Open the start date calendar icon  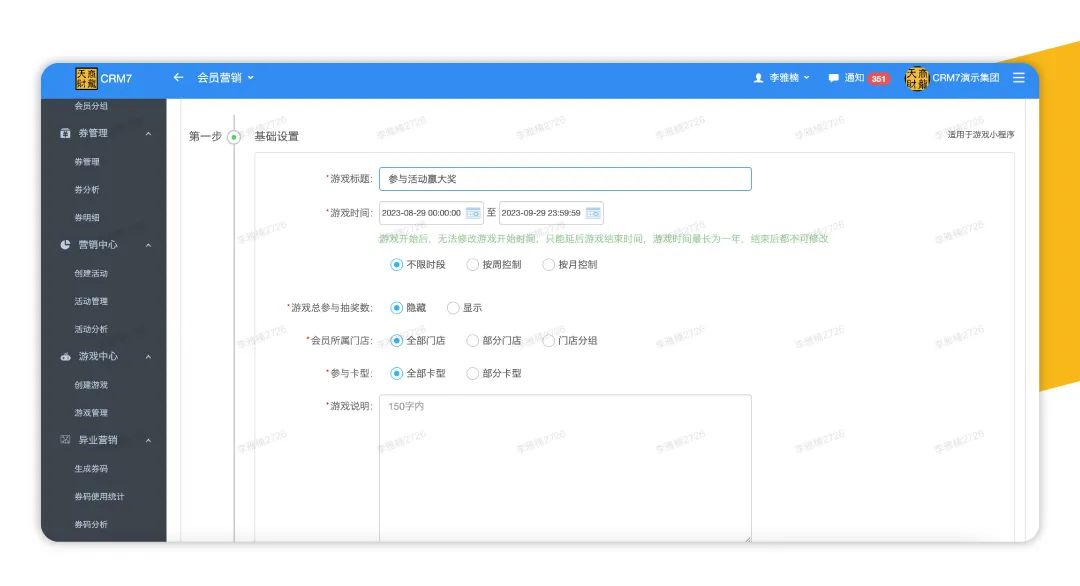tap(473, 213)
